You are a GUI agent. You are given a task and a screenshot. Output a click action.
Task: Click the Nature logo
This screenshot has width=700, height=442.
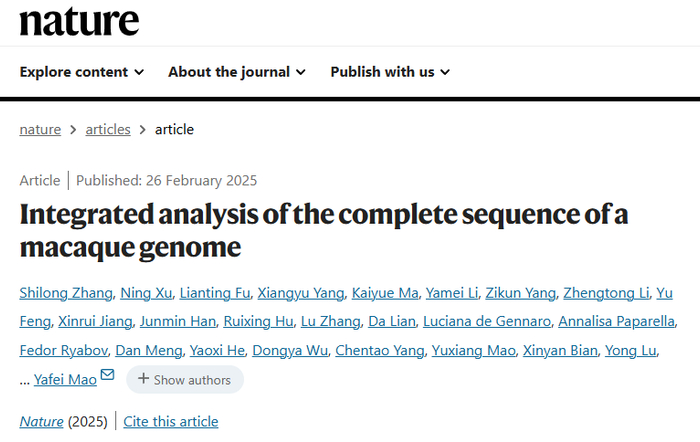point(79,20)
